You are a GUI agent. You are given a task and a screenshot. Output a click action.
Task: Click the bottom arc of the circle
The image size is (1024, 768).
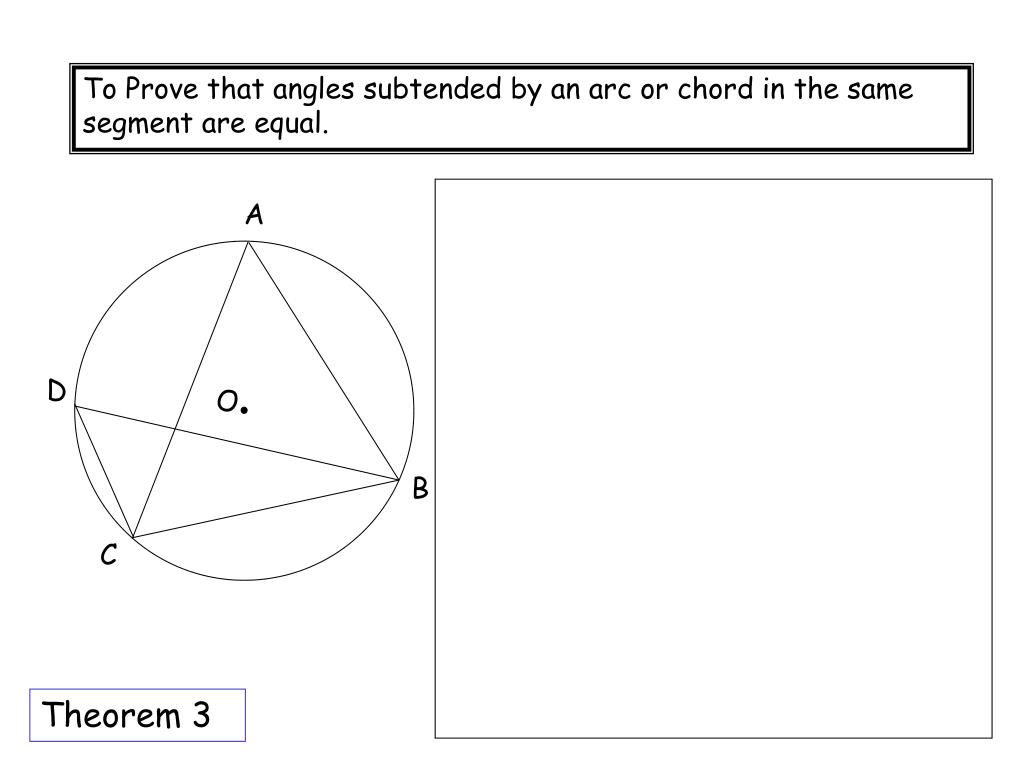coord(245,579)
